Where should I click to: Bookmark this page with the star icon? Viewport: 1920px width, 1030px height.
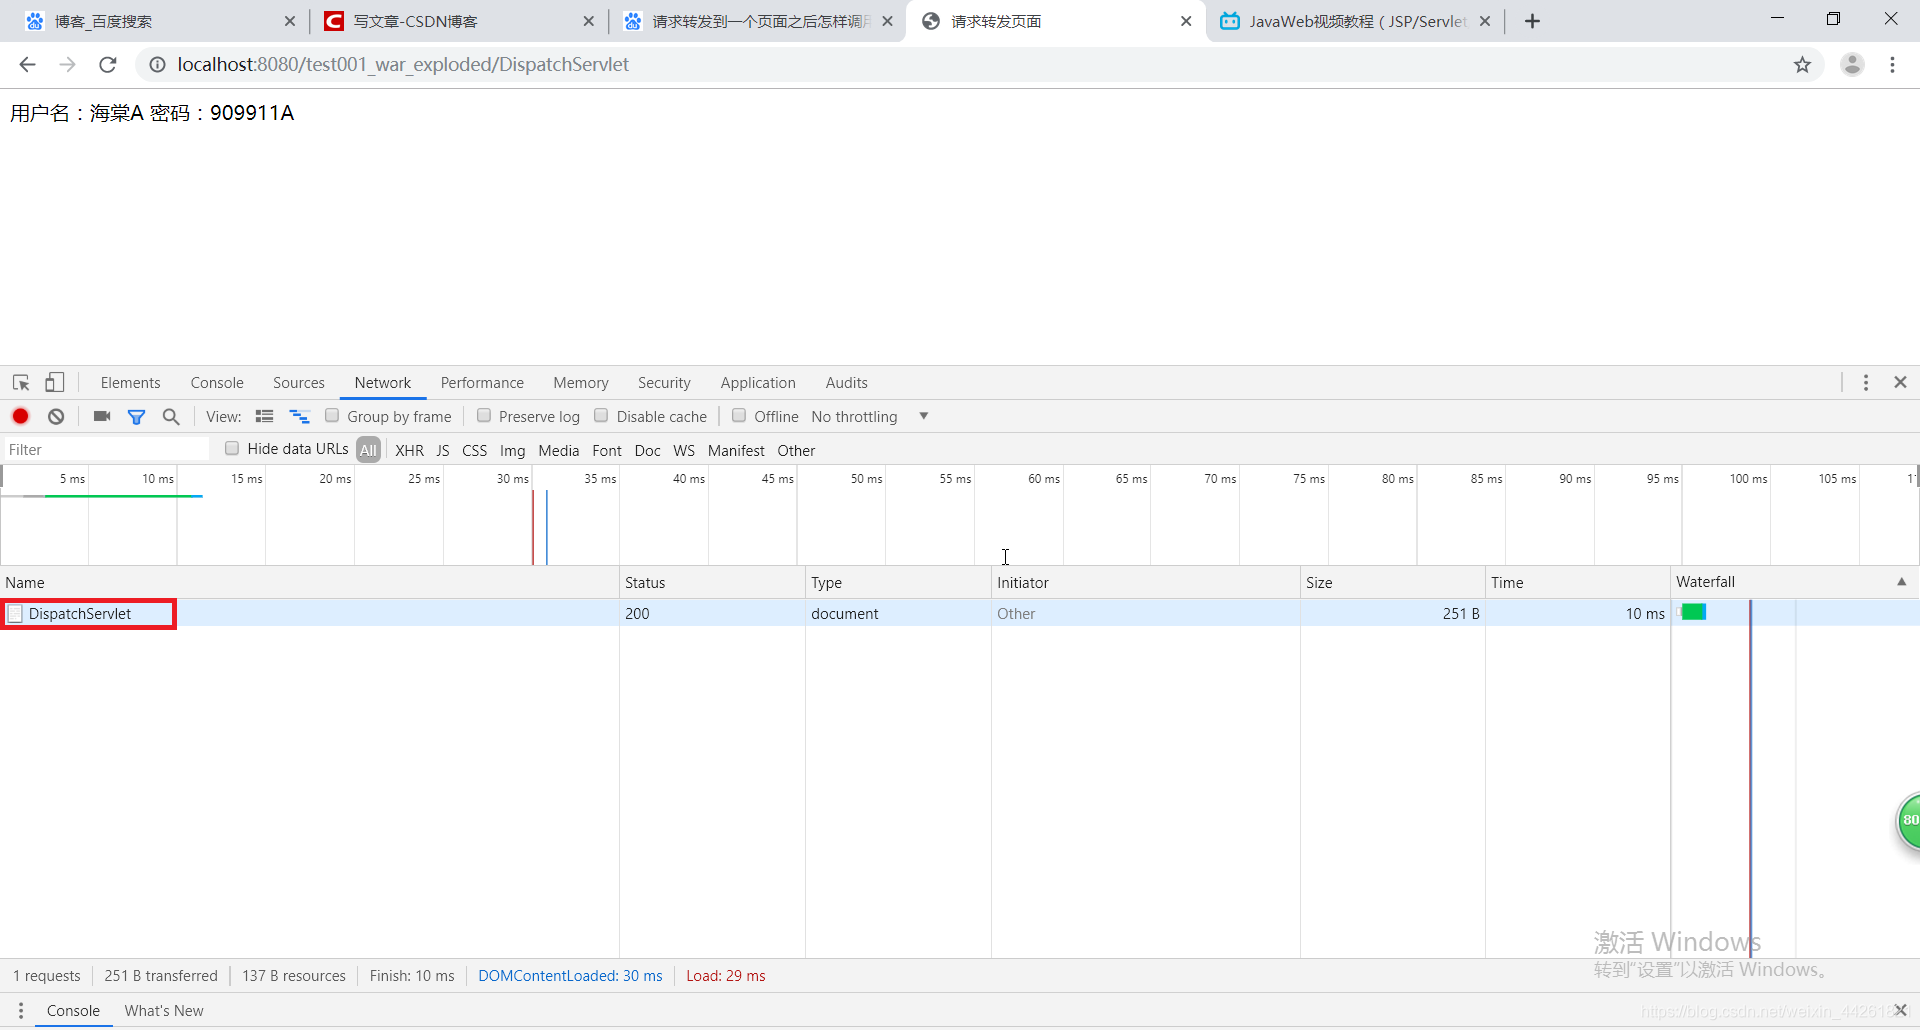click(x=1802, y=65)
